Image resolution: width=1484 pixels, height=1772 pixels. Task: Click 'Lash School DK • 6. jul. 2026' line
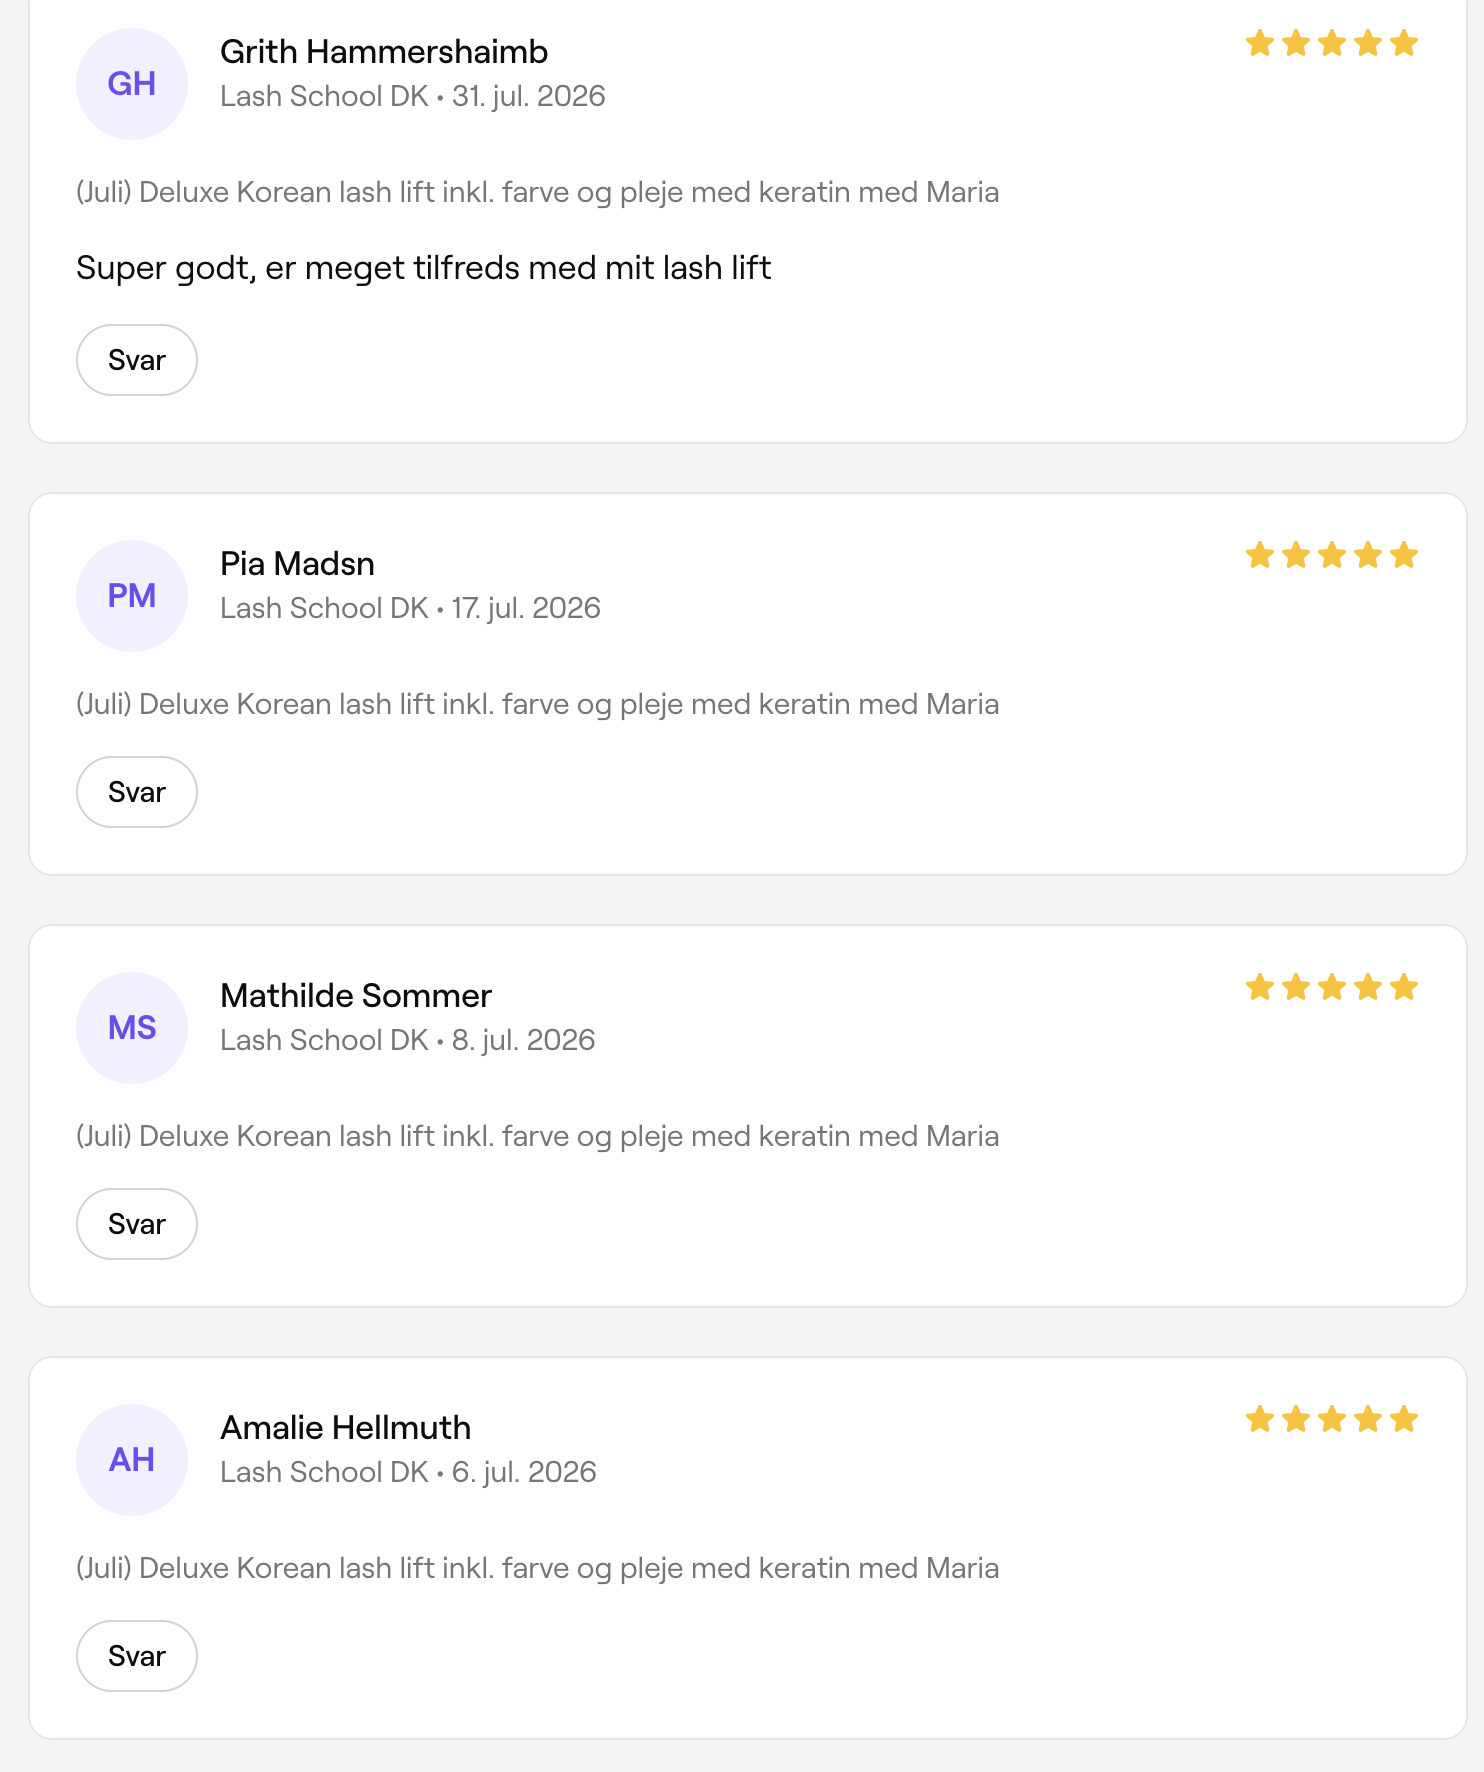(x=408, y=1472)
